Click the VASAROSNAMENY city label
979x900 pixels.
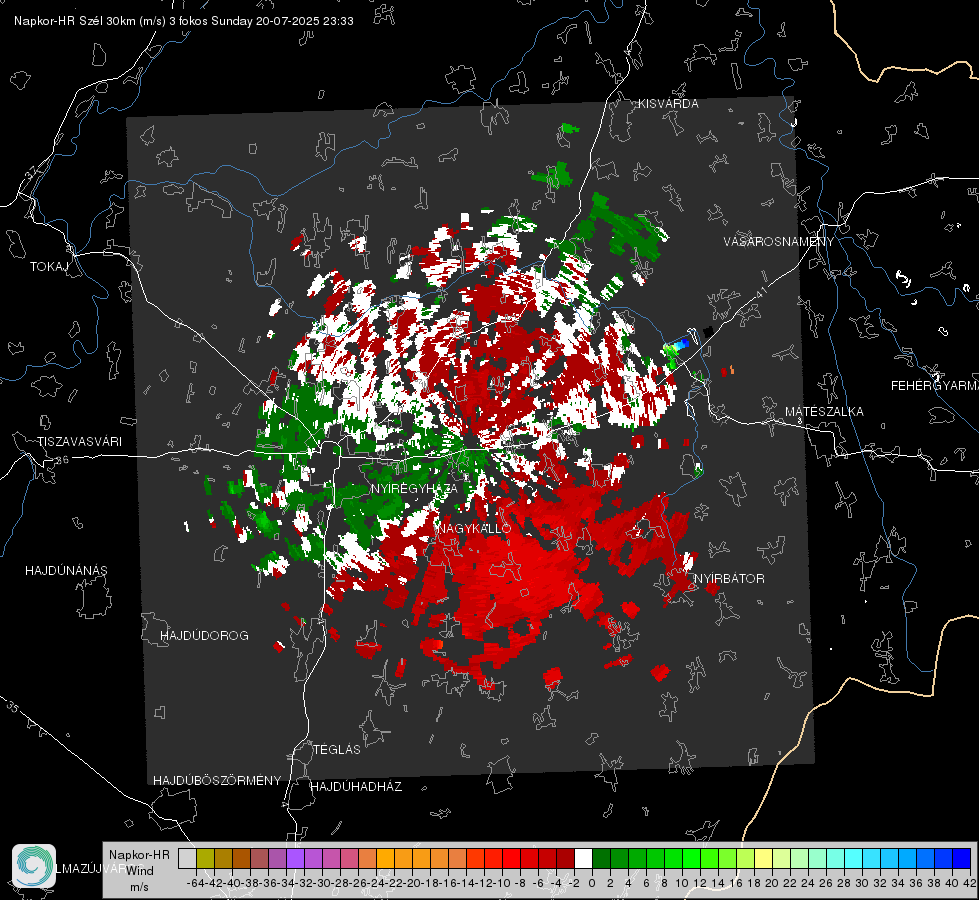point(779,242)
